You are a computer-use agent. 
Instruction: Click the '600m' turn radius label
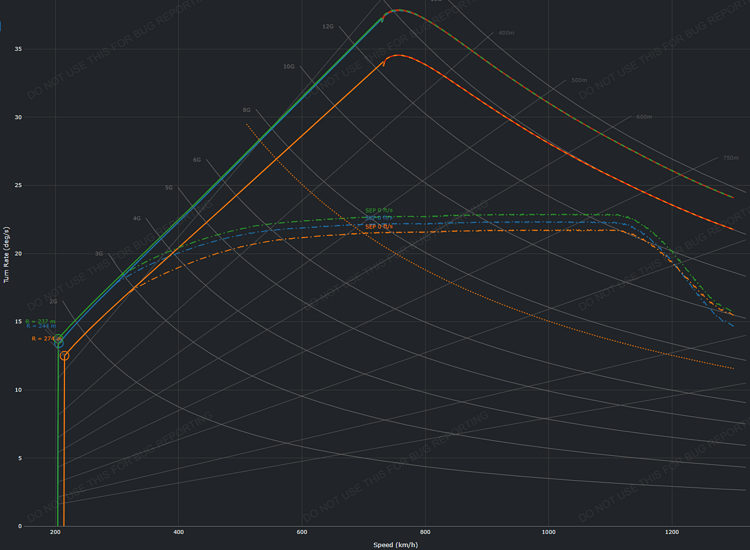point(644,117)
